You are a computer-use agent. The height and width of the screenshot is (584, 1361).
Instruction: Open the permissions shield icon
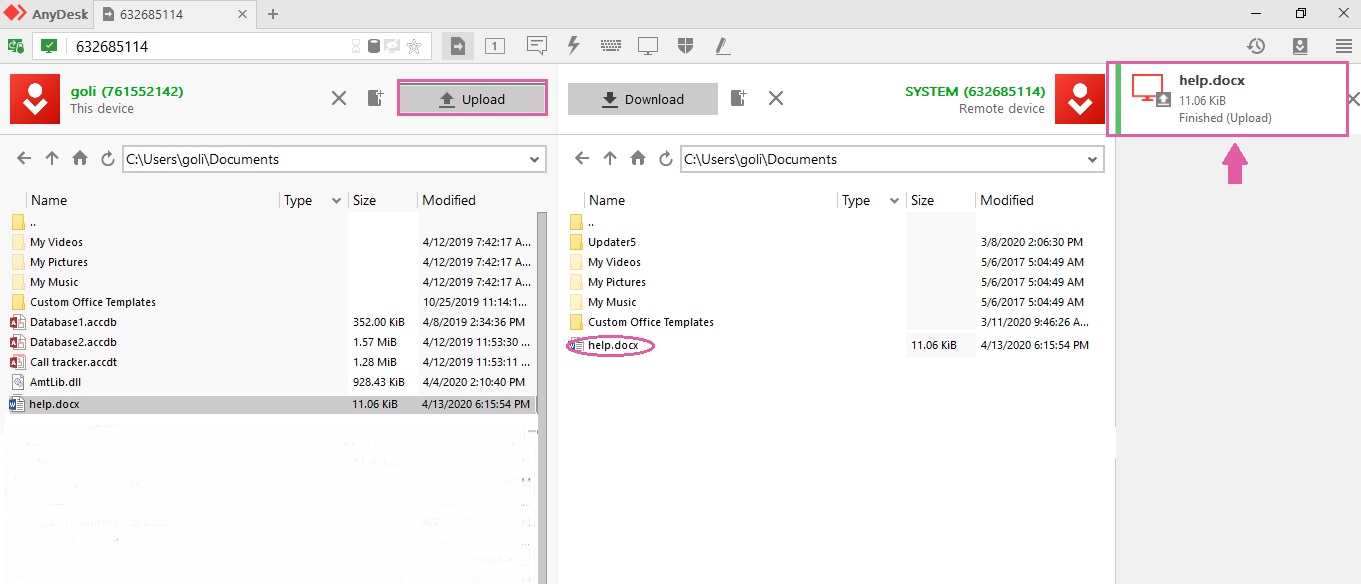685,46
